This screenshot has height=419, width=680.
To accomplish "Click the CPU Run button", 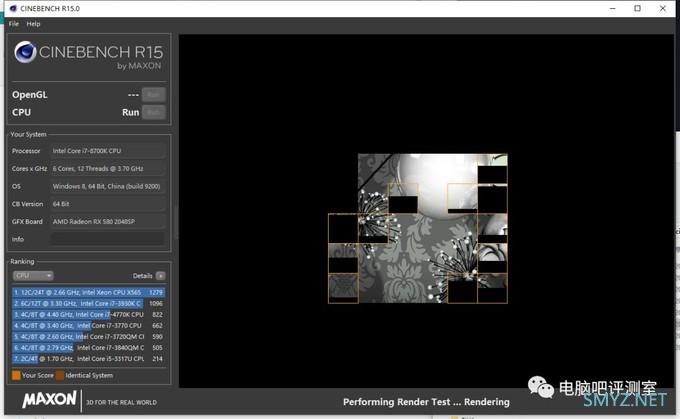I will [154, 112].
